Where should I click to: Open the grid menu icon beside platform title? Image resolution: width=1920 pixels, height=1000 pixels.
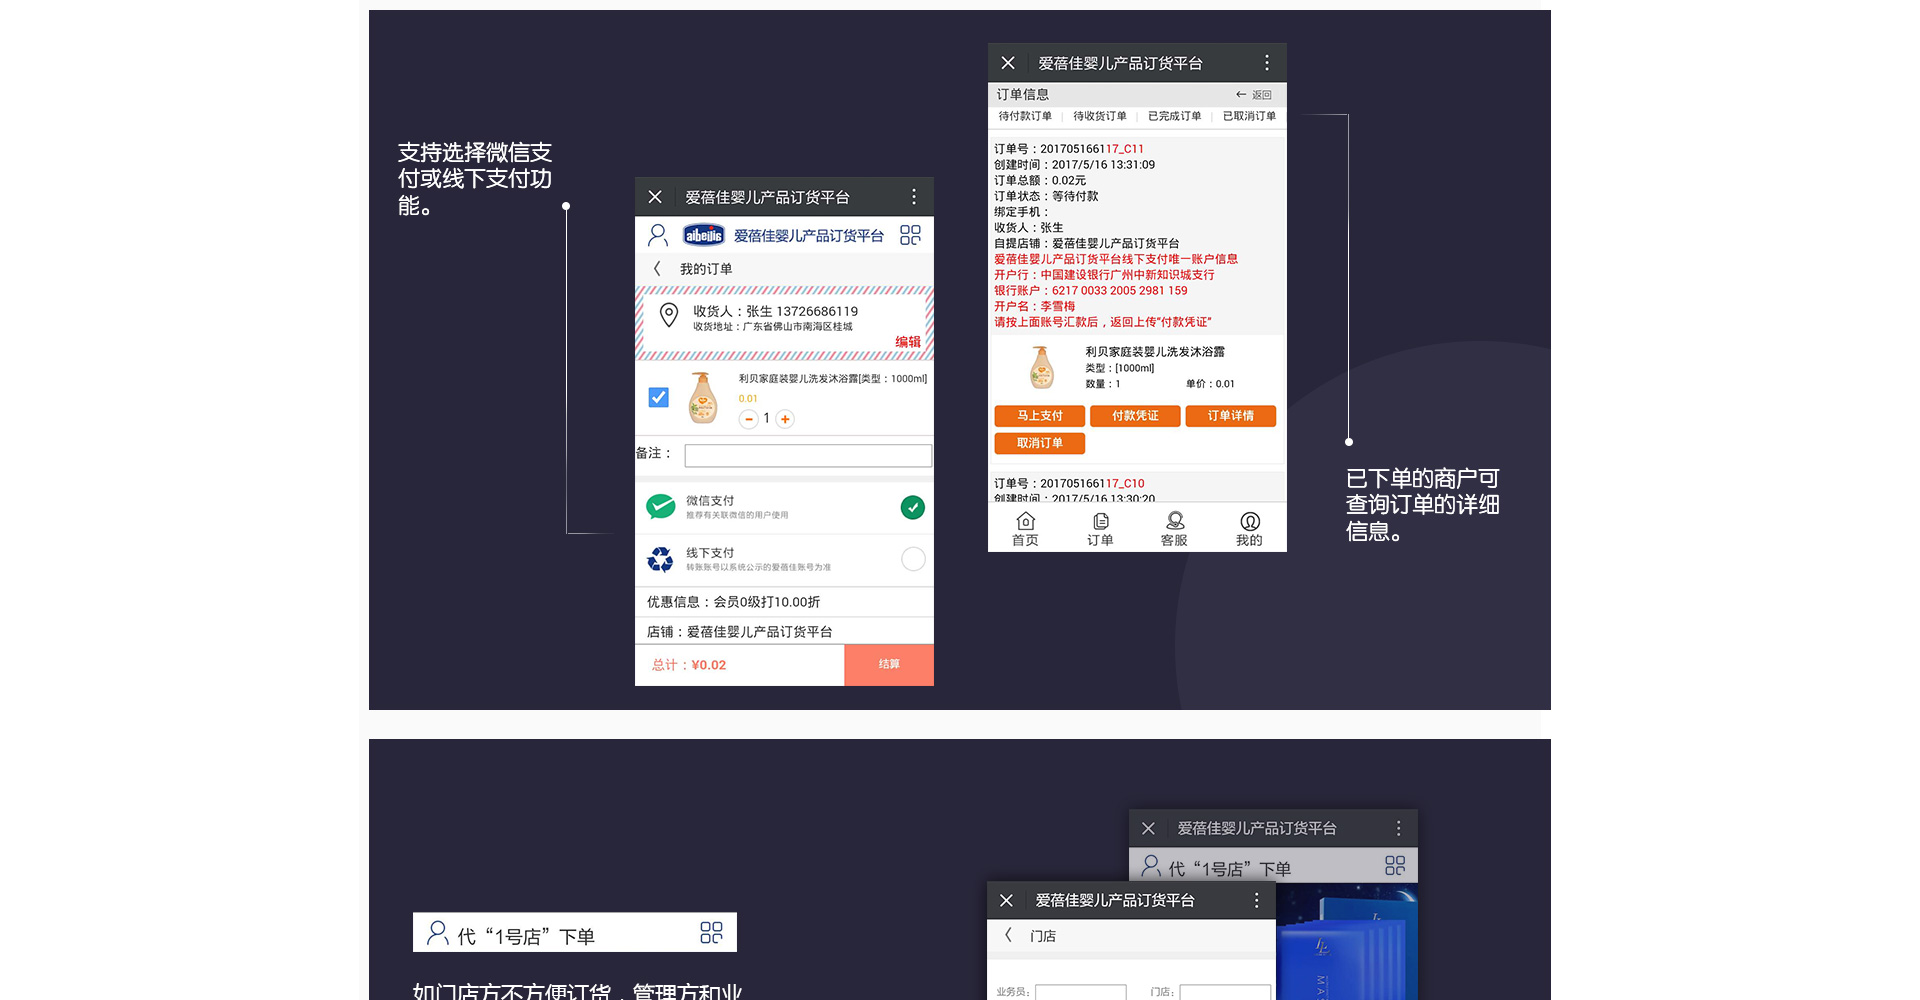pyautogui.click(x=910, y=235)
